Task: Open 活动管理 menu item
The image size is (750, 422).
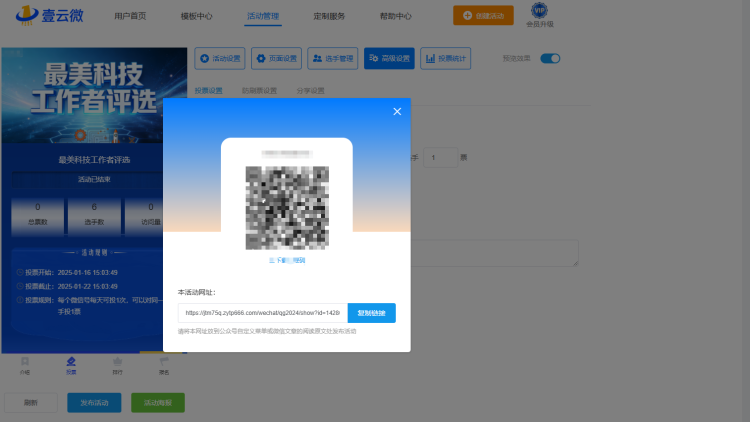Action: (263, 16)
